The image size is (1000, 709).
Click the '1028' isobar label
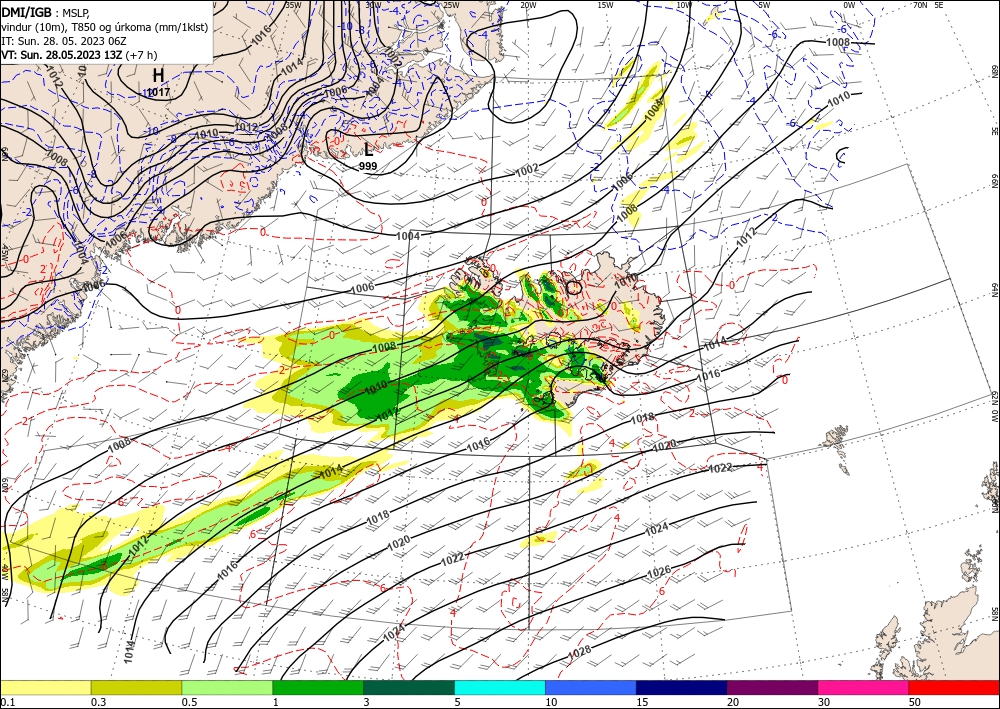pyautogui.click(x=579, y=652)
